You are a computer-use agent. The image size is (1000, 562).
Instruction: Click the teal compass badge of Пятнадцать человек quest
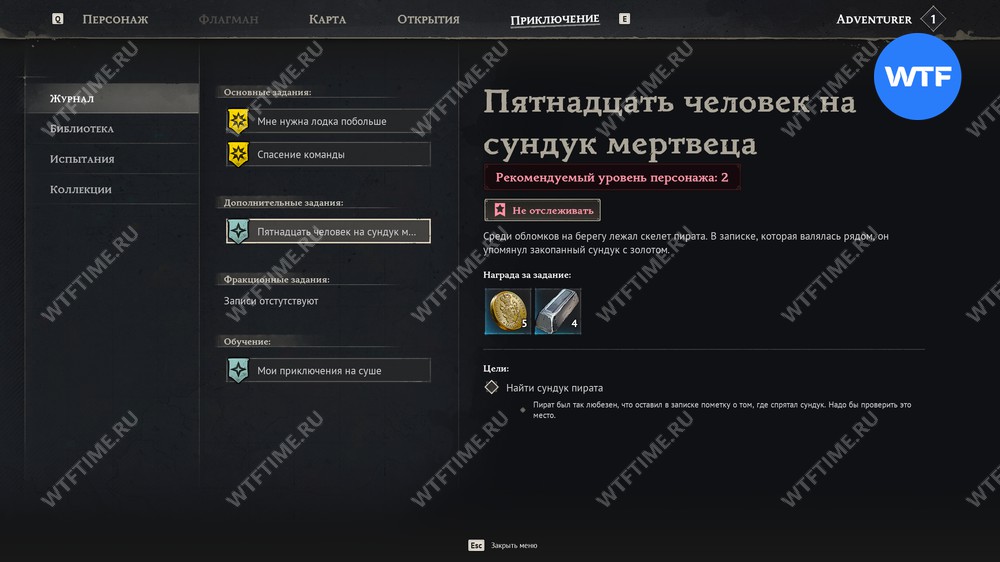[x=238, y=231]
